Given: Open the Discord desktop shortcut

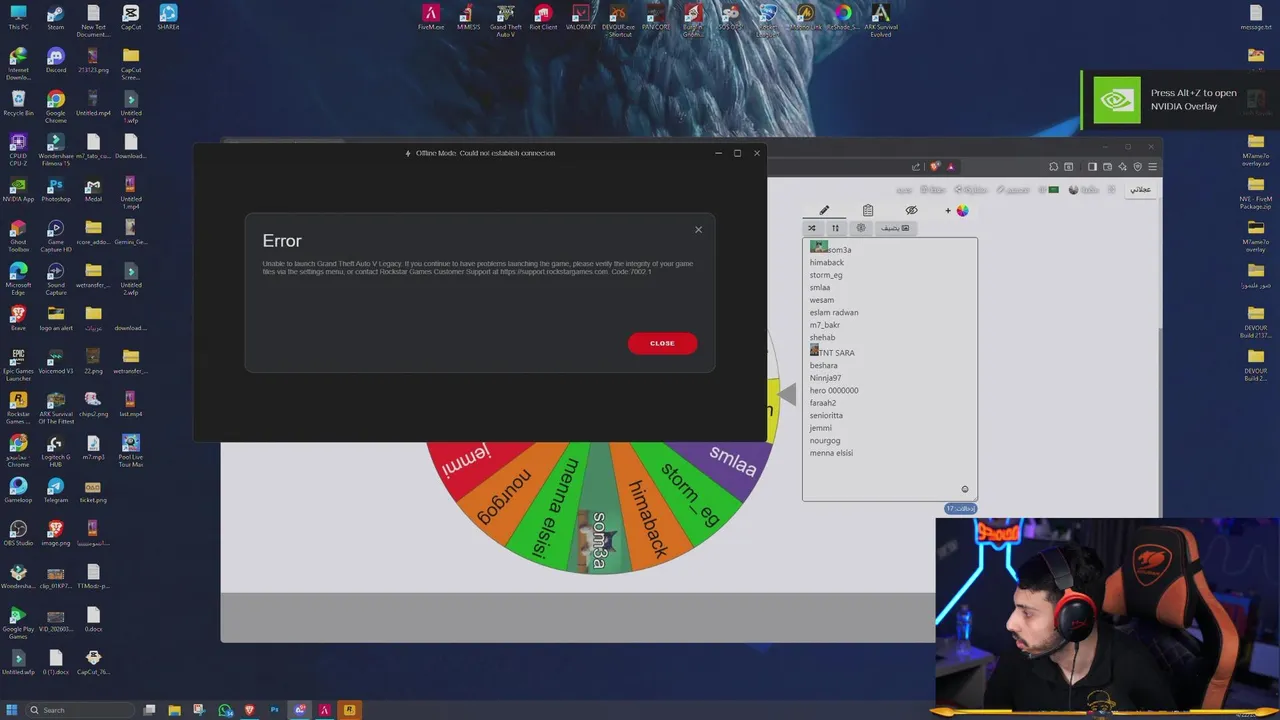Looking at the screenshot, I should pos(55,60).
